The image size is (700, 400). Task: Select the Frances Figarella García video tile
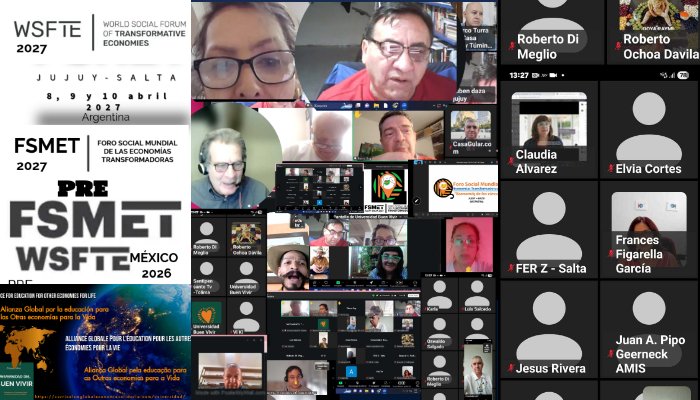tap(649, 230)
